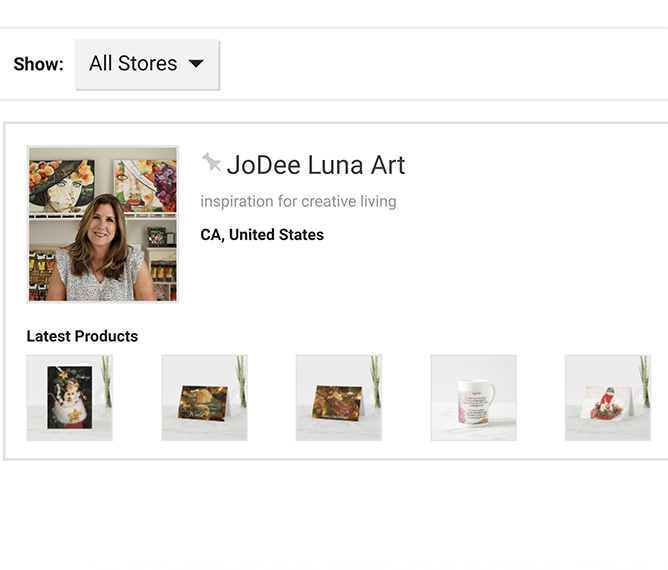The image size is (668, 570).
Task: Click the hat-lady painting in the profile photo
Action: [x=60, y=183]
